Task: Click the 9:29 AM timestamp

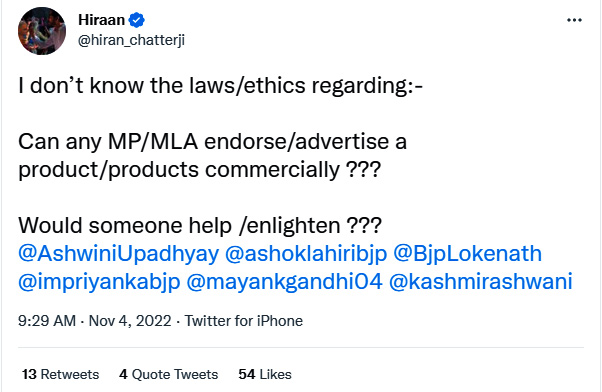Action: click(47, 321)
